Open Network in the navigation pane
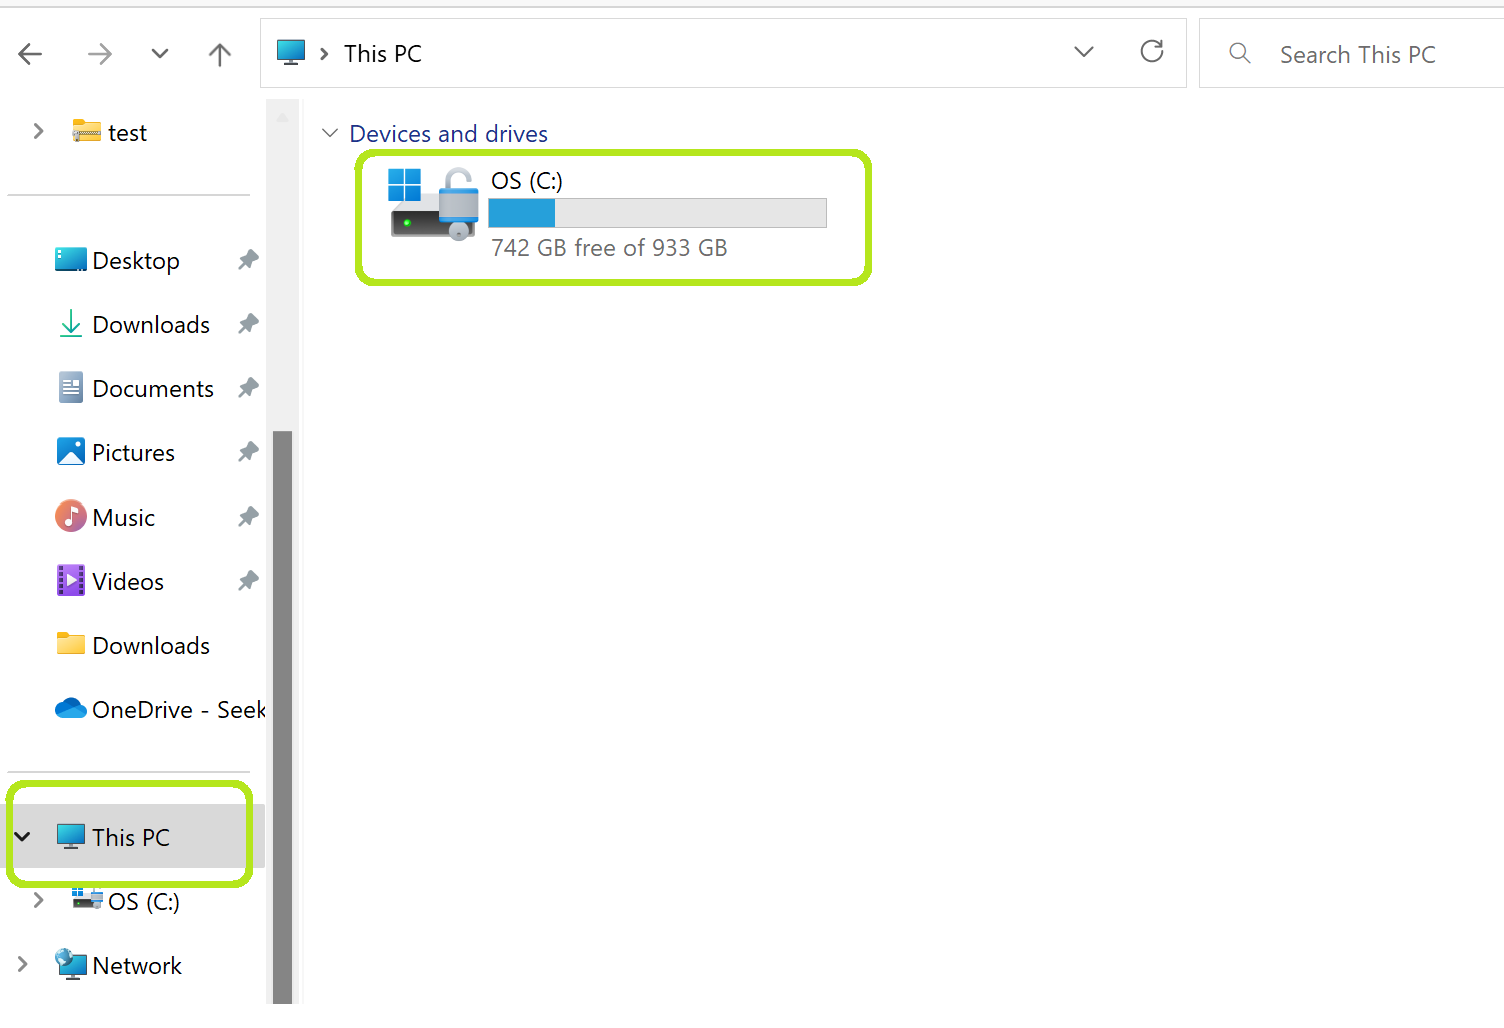 click(x=137, y=966)
